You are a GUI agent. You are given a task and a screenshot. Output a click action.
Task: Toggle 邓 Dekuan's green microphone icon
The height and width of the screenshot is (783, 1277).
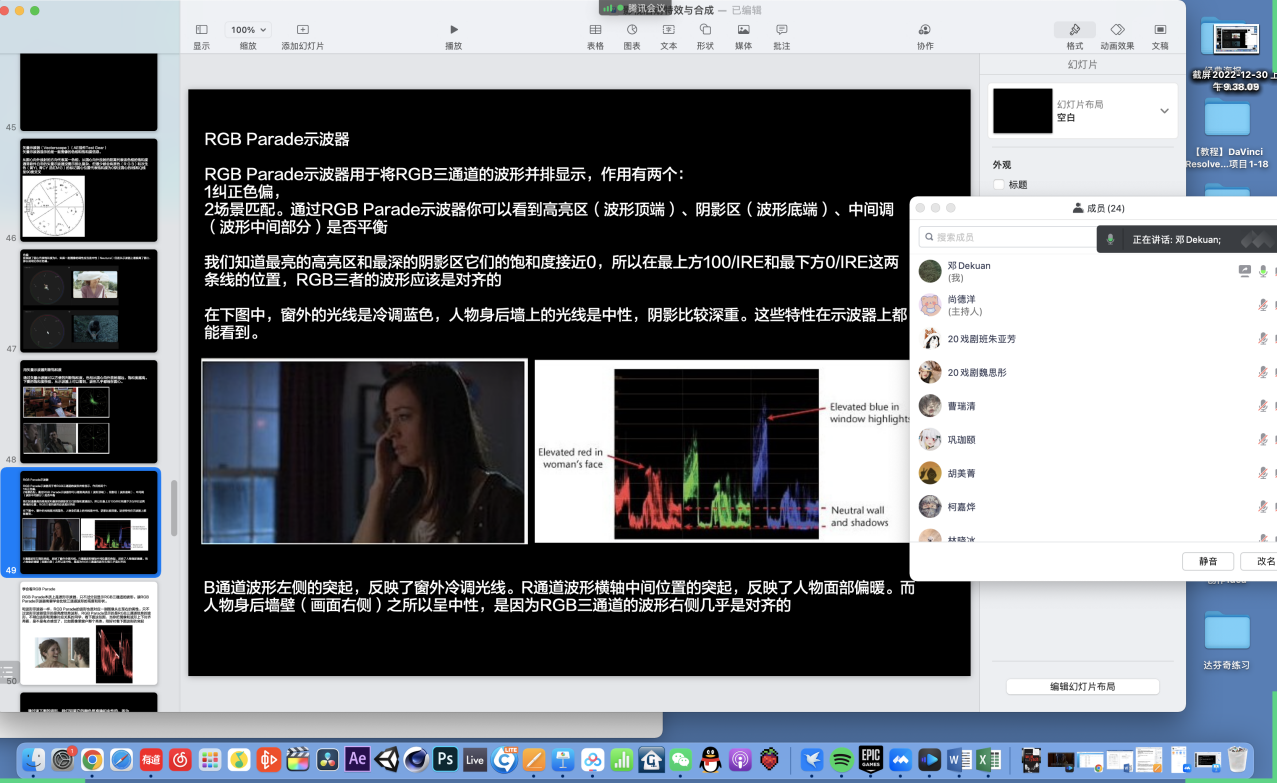click(x=1263, y=271)
